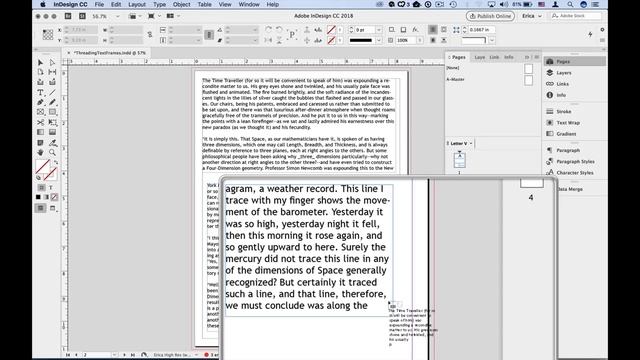Open the stroke weight dropdown
Screen dimensions: 640x360
click(x=379, y=30)
